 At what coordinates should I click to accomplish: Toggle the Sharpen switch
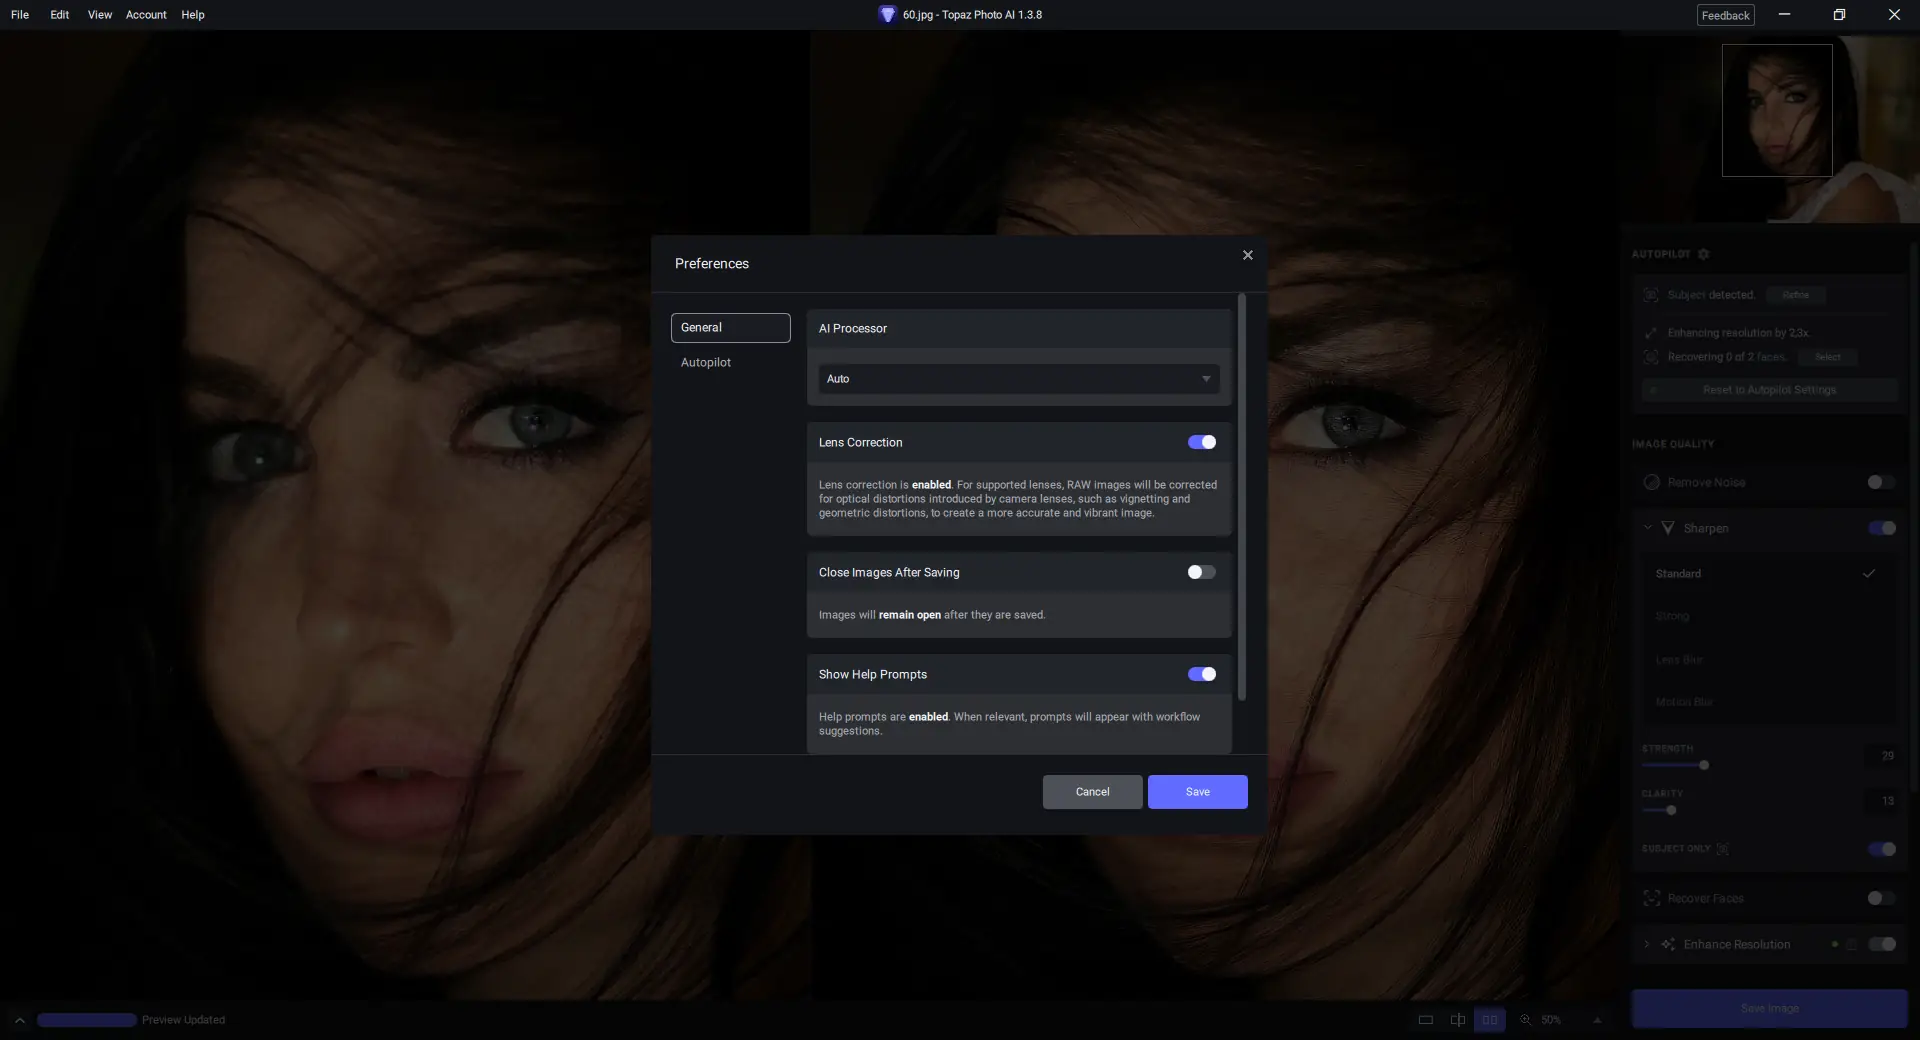pos(1881,528)
